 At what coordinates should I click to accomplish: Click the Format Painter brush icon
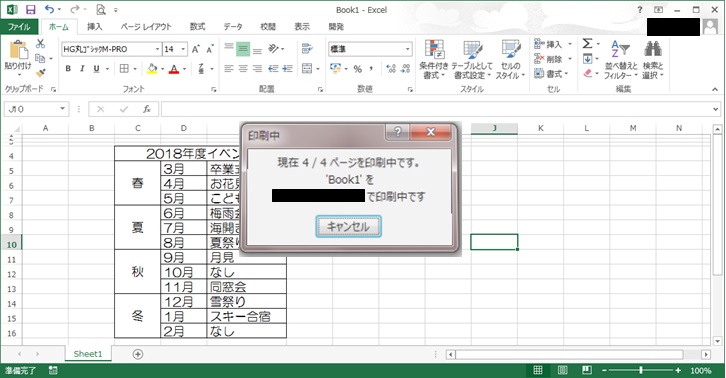tap(40, 73)
